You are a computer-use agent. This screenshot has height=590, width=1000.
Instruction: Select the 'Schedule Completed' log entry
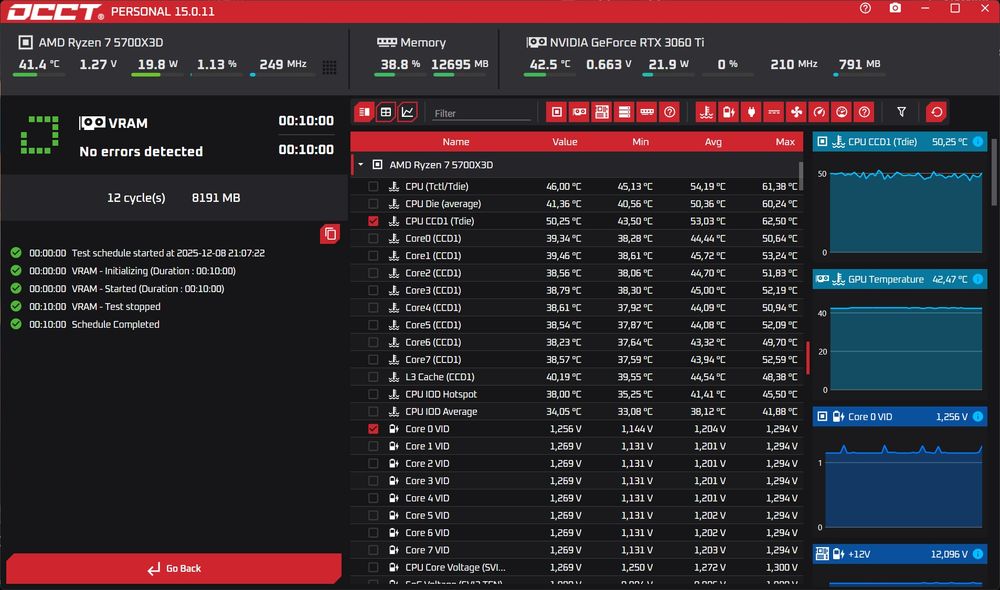point(115,325)
